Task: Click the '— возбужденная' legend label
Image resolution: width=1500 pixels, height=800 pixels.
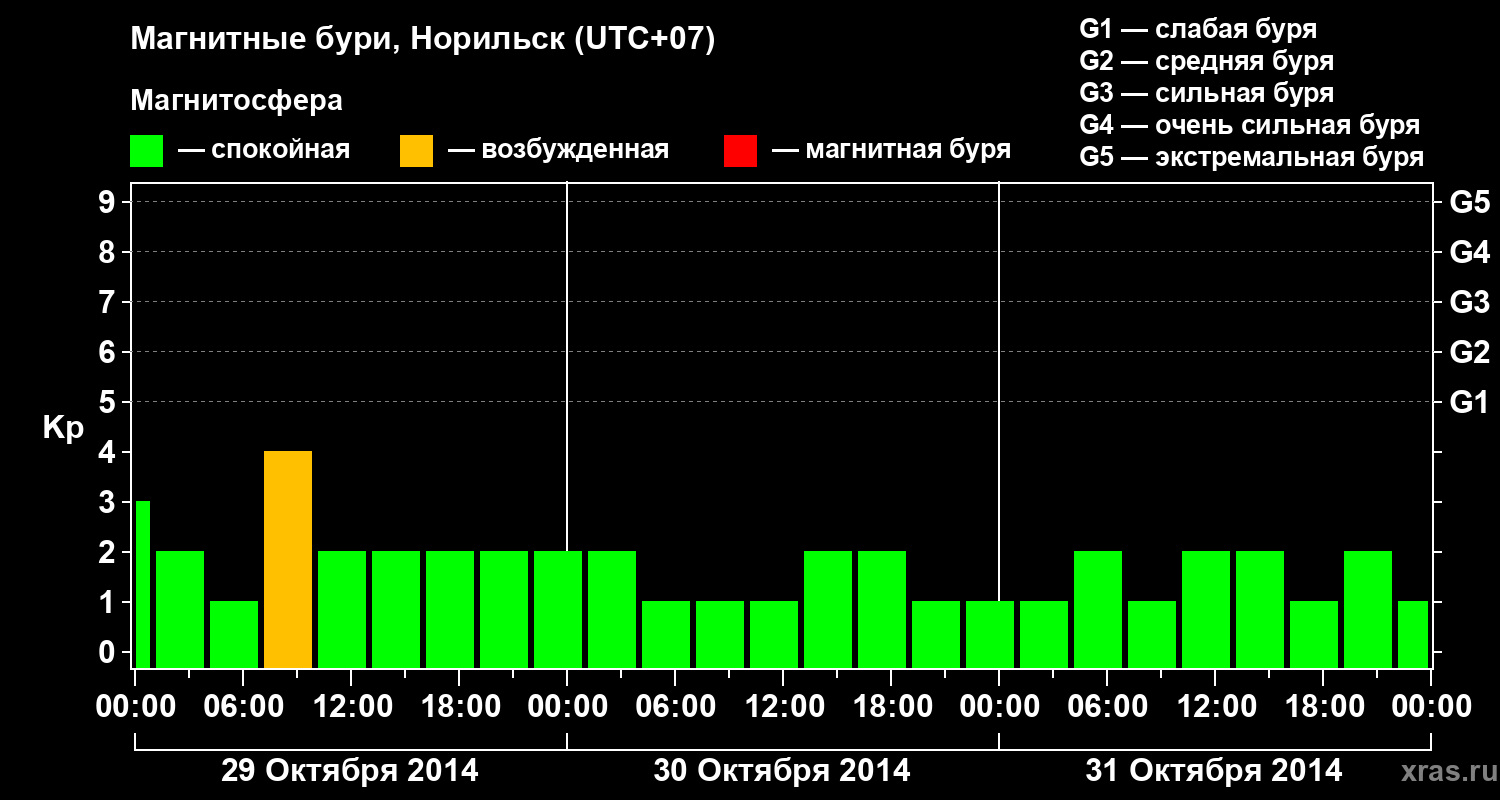Action: coord(558,151)
